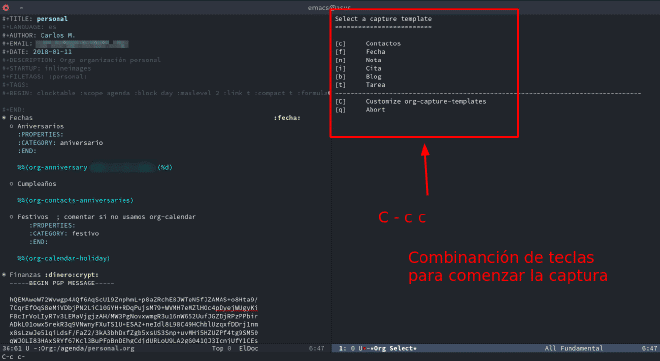Collapse the Fechas heading bullet

[x=4, y=118]
